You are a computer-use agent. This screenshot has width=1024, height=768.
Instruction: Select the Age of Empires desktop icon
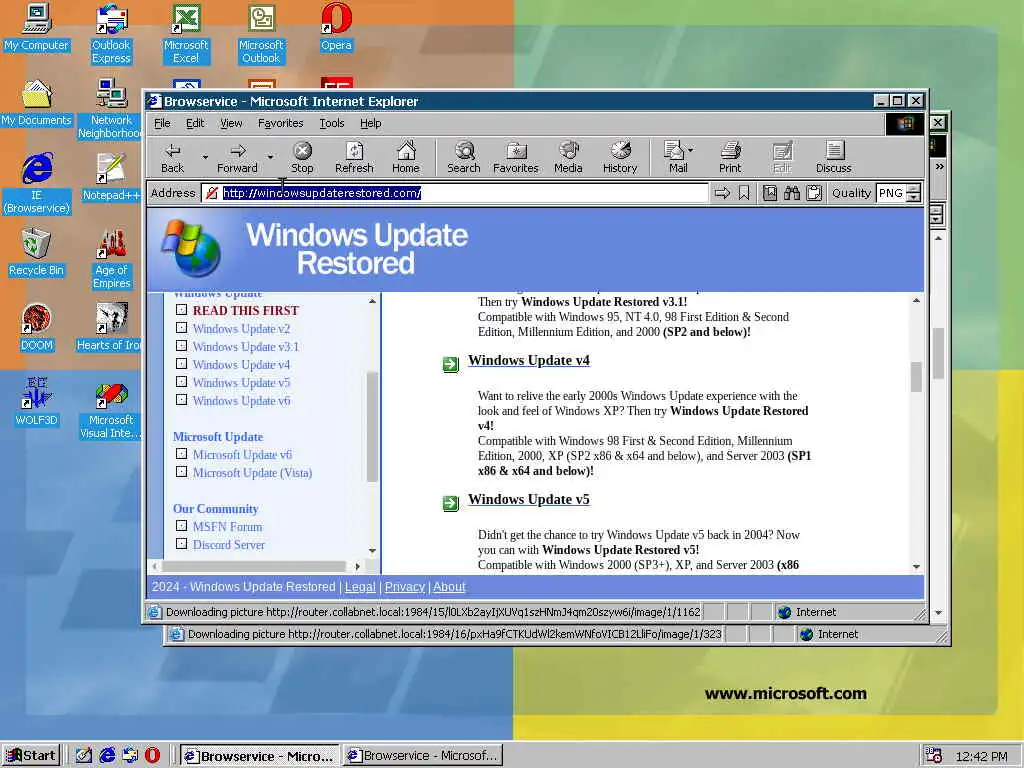point(112,259)
